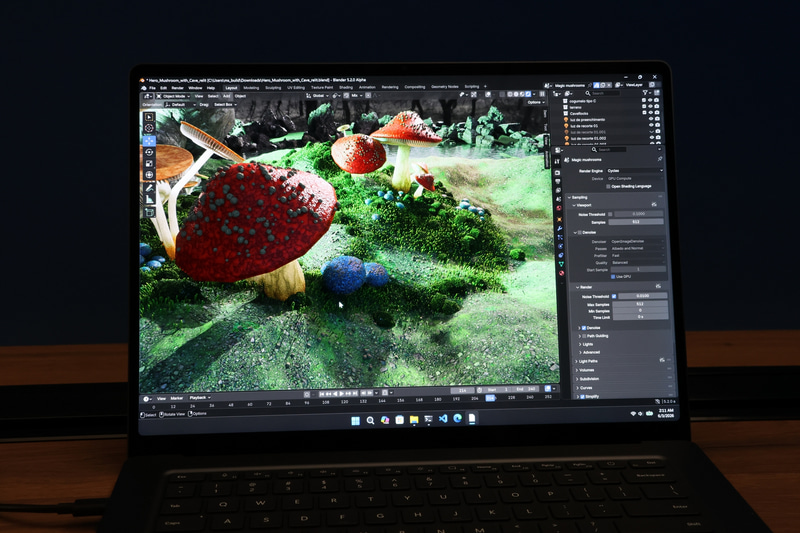Viewport: 800px width, 533px height.
Task: Select the Annotate tool
Action: pos(149,188)
